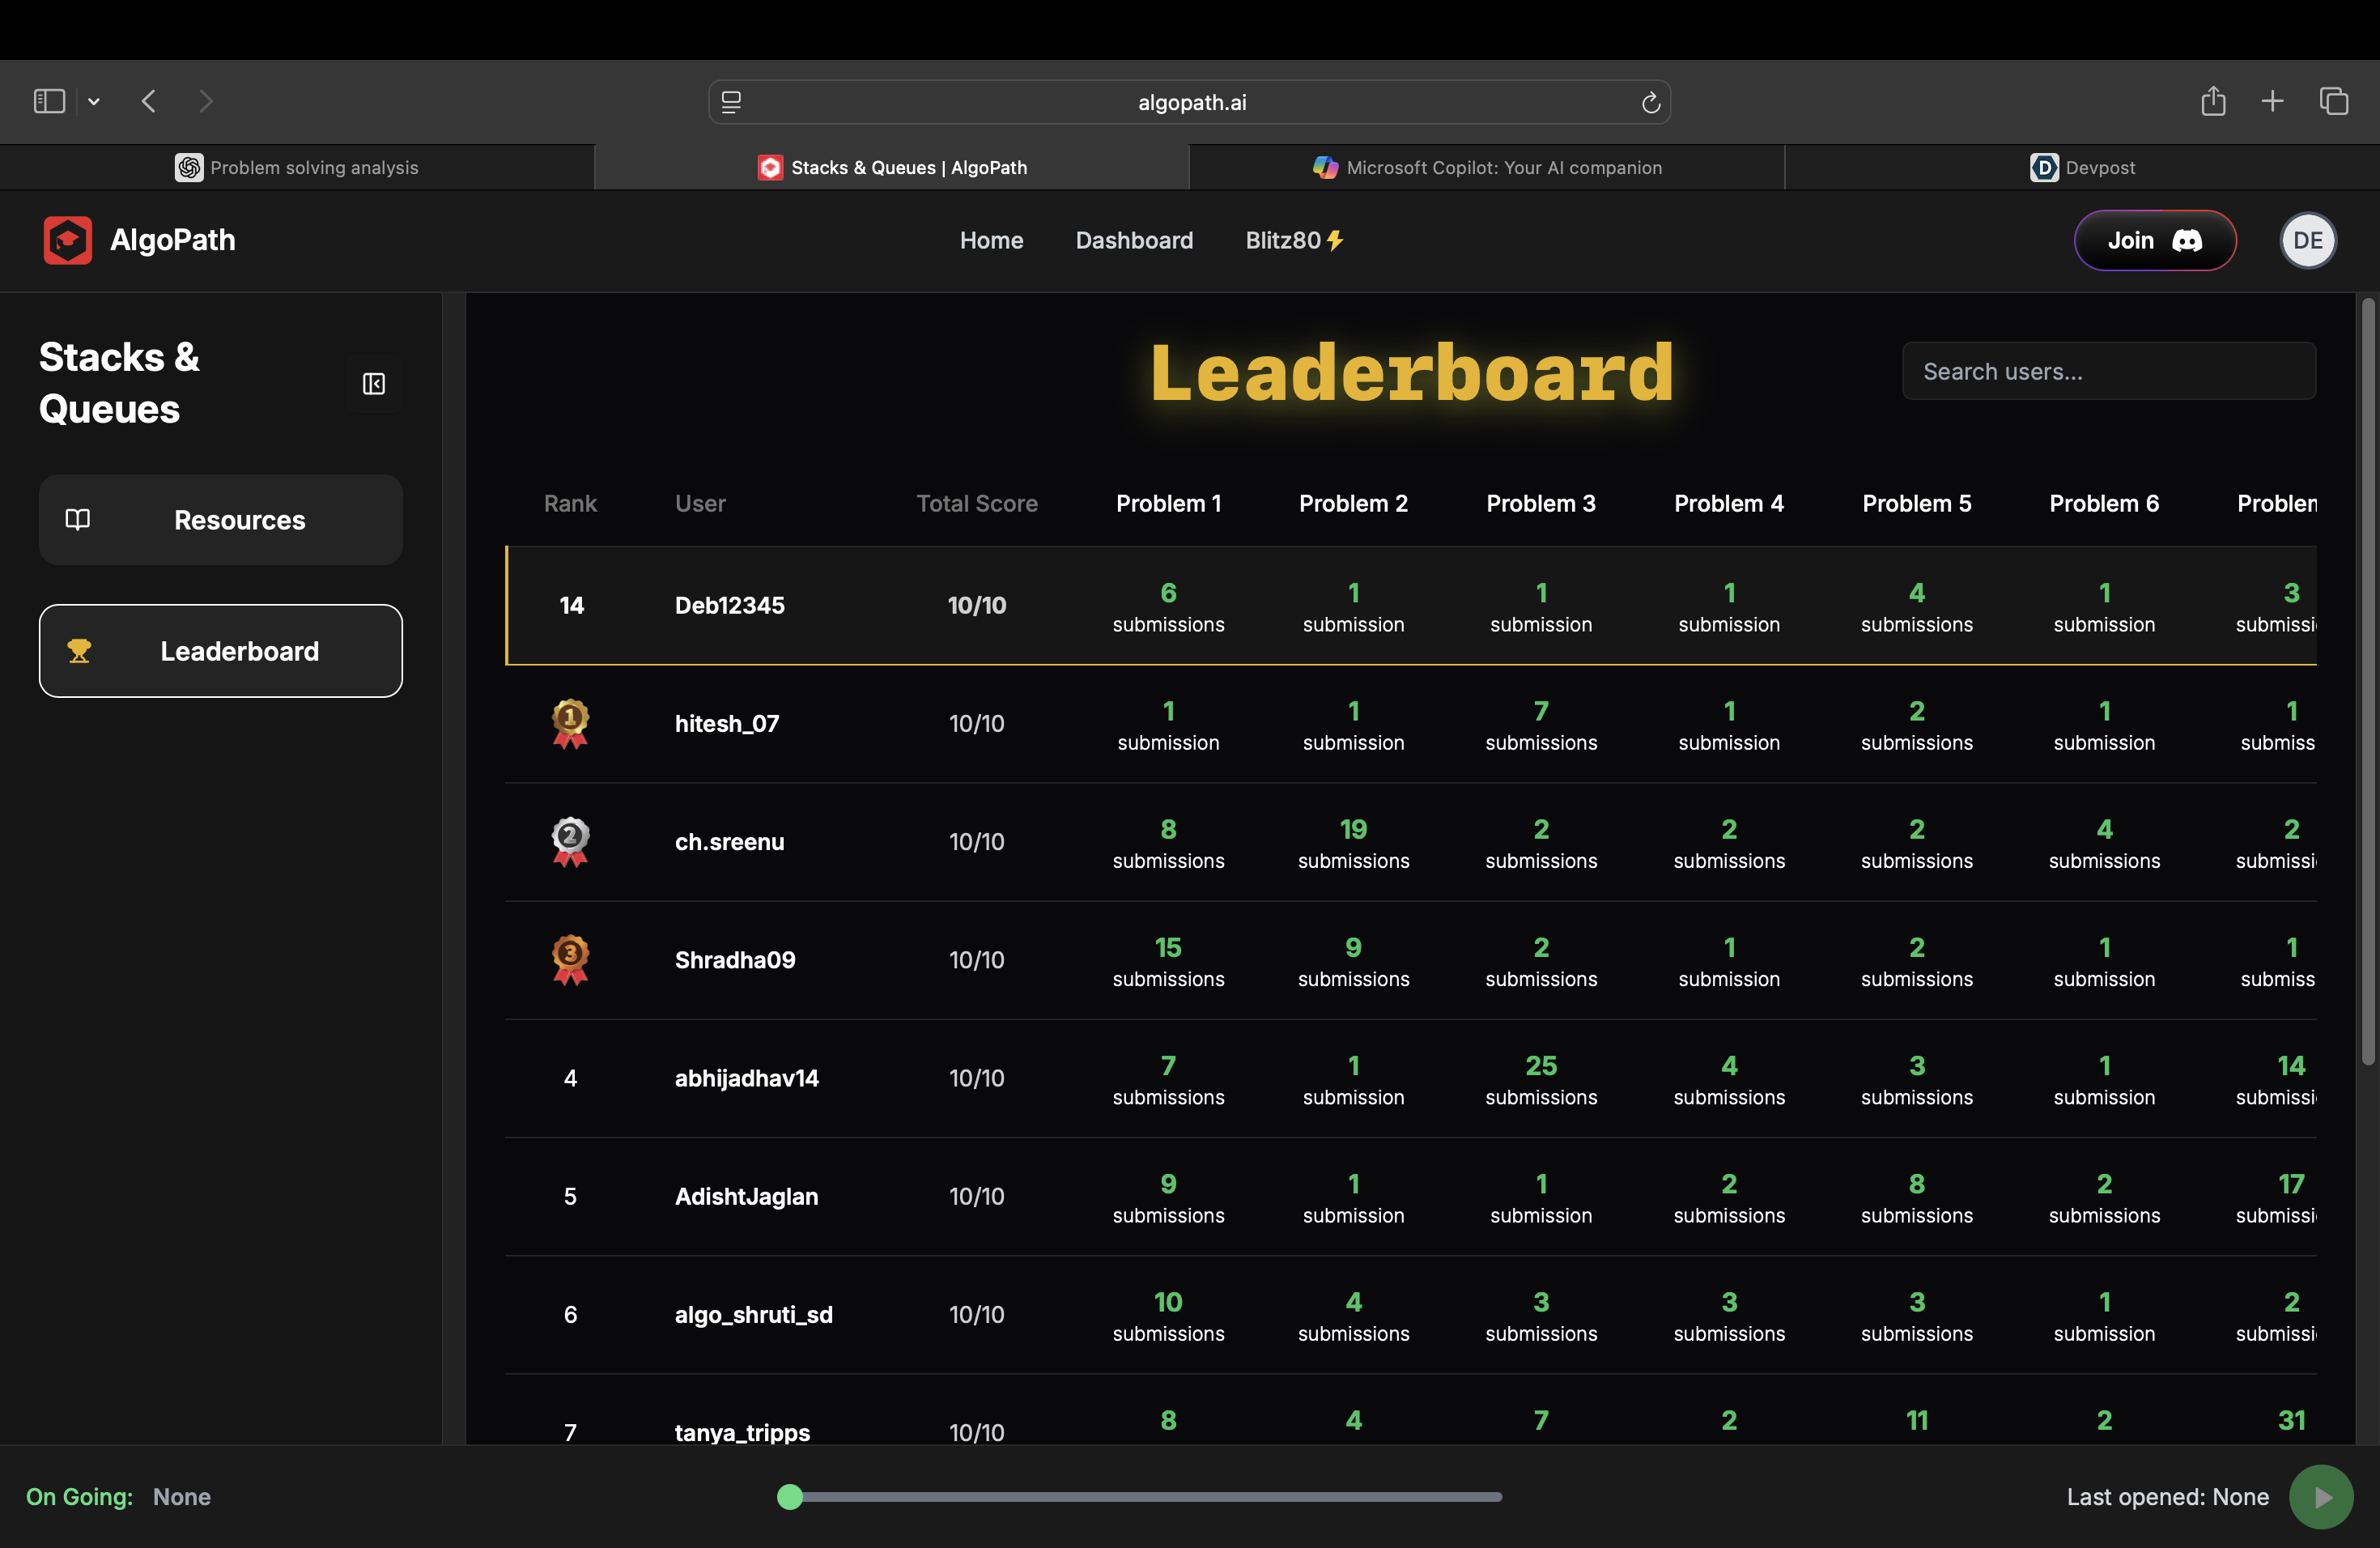Screen dimensions: 2380x1548
Task: Open the Resources sidebar item
Action: [221, 520]
